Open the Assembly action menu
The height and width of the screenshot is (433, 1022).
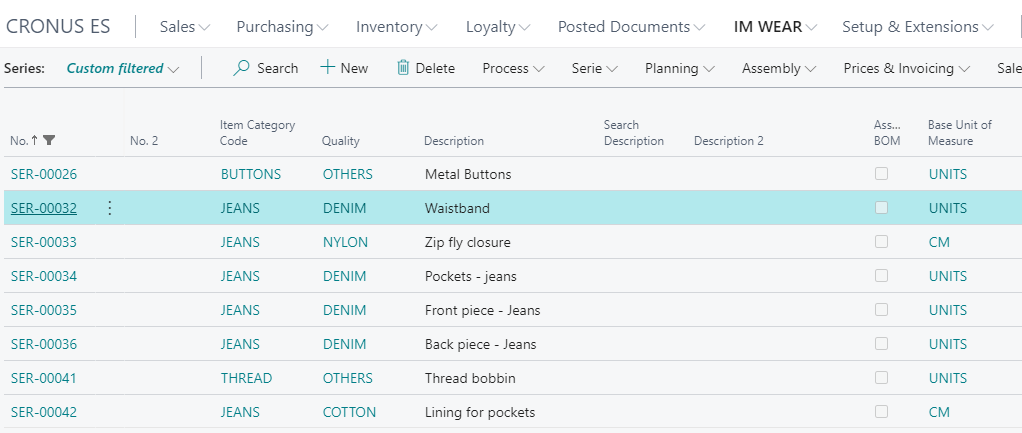point(780,68)
